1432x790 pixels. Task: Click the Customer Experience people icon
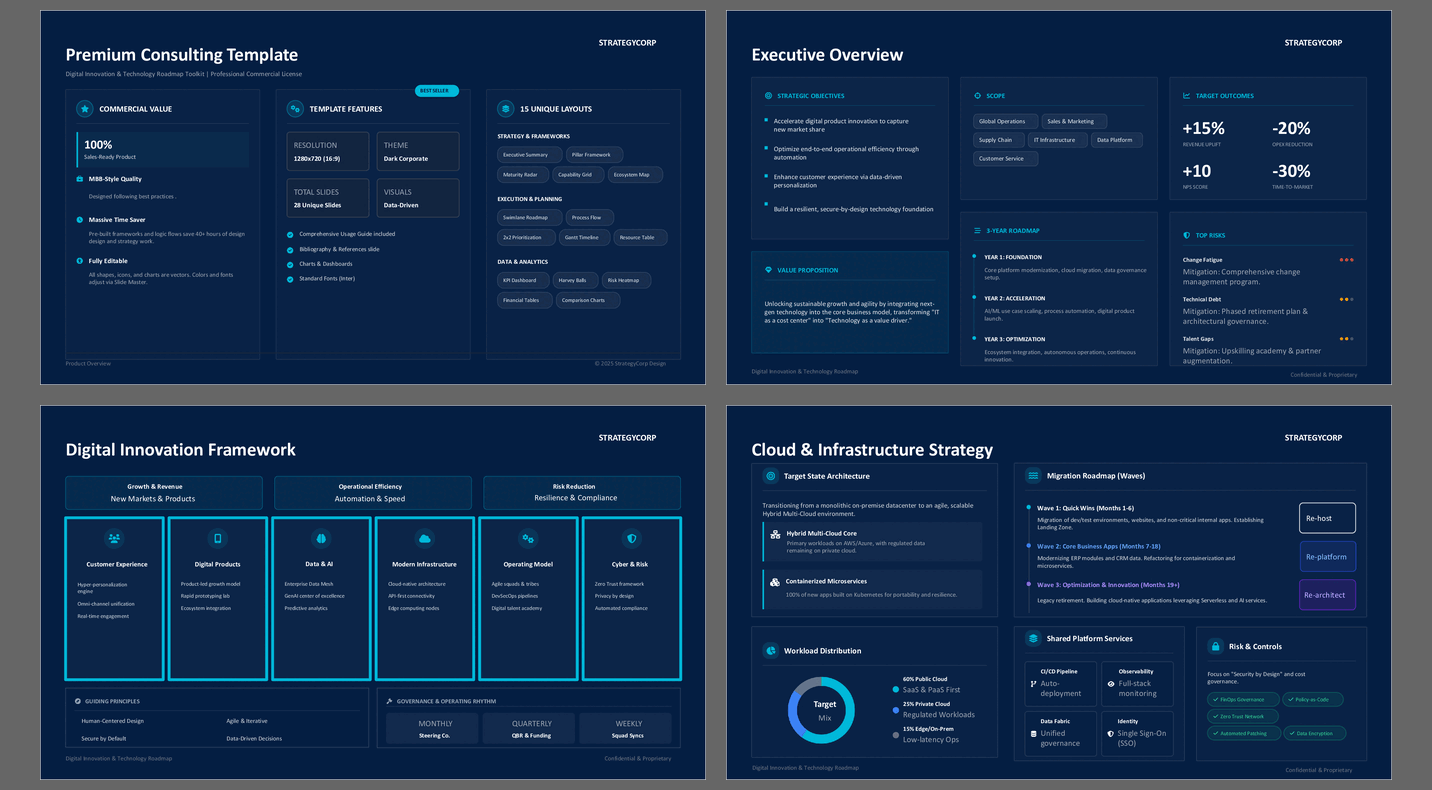click(x=115, y=538)
